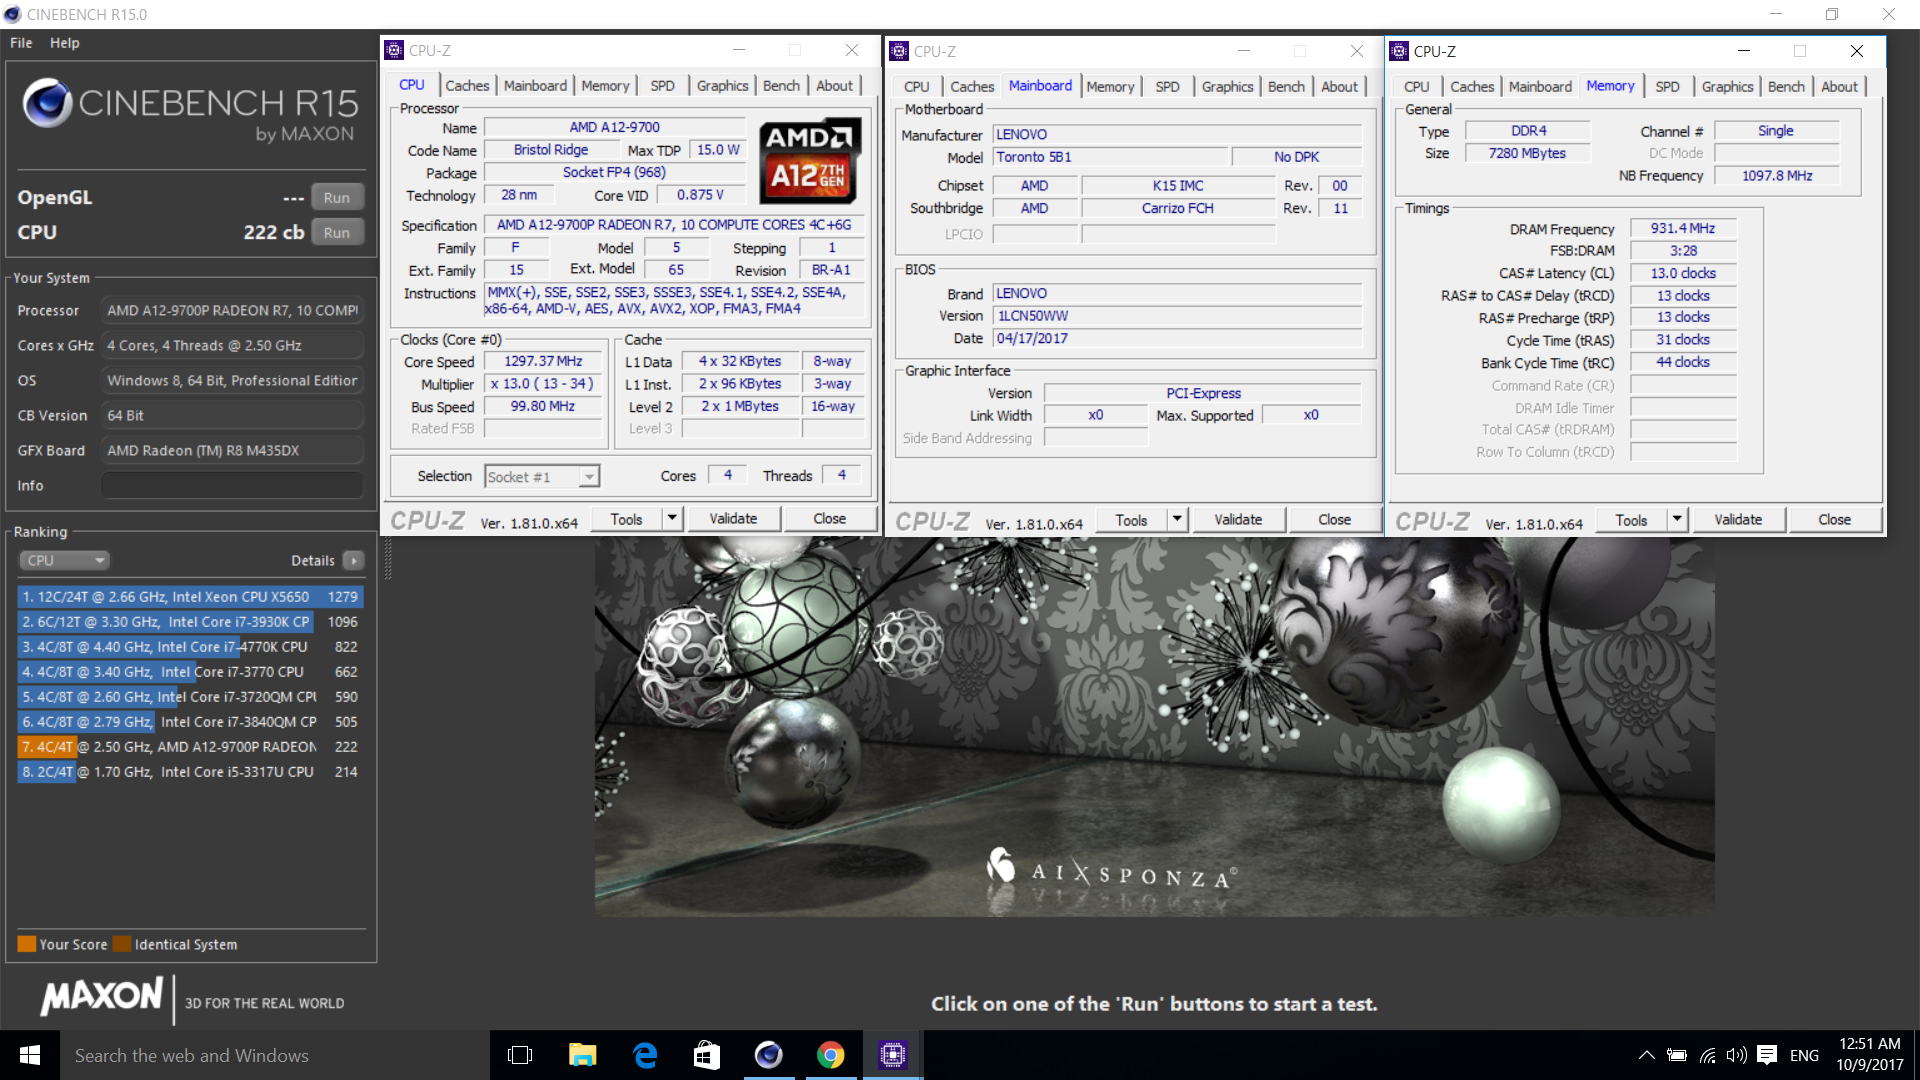This screenshot has height=1080, width=1920.
Task: Click the Cinebench title bar icon
Action: (x=12, y=14)
